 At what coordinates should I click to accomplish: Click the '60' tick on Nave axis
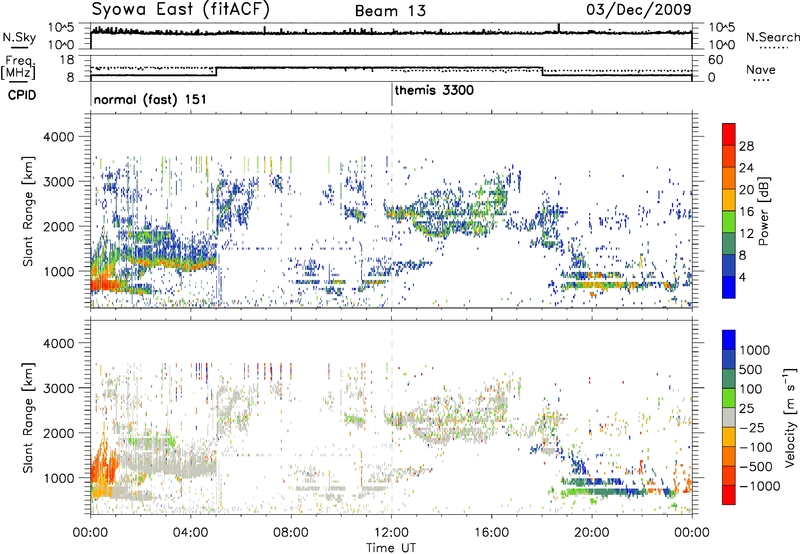pos(715,60)
